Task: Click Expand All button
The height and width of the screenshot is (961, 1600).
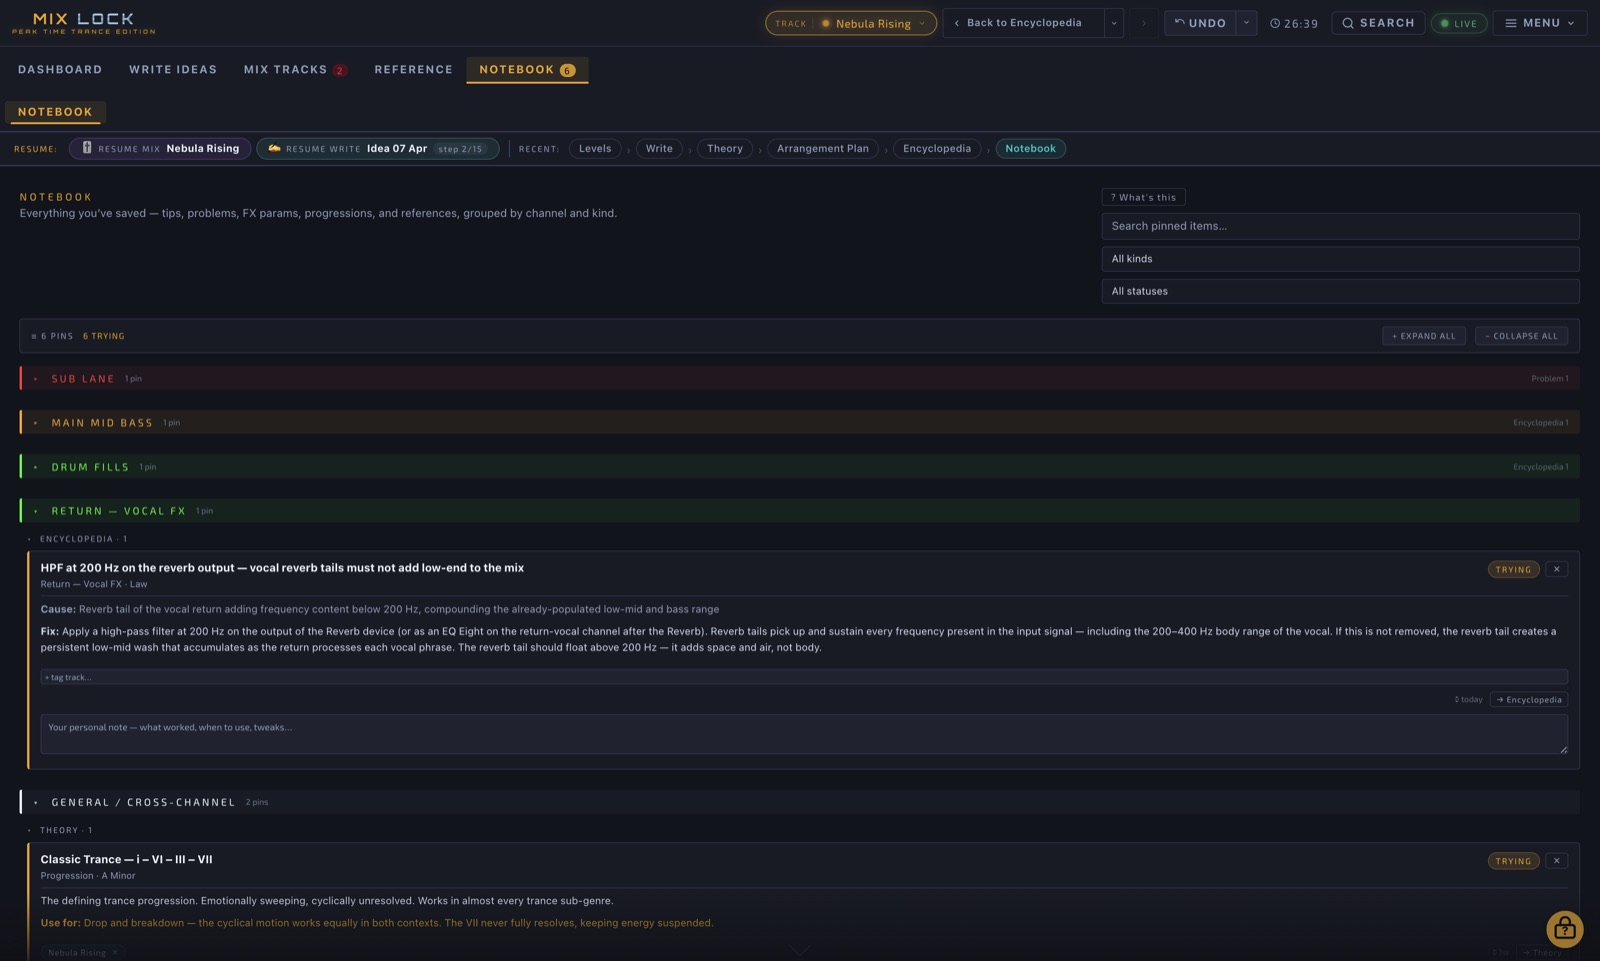Action: pos(1424,336)
